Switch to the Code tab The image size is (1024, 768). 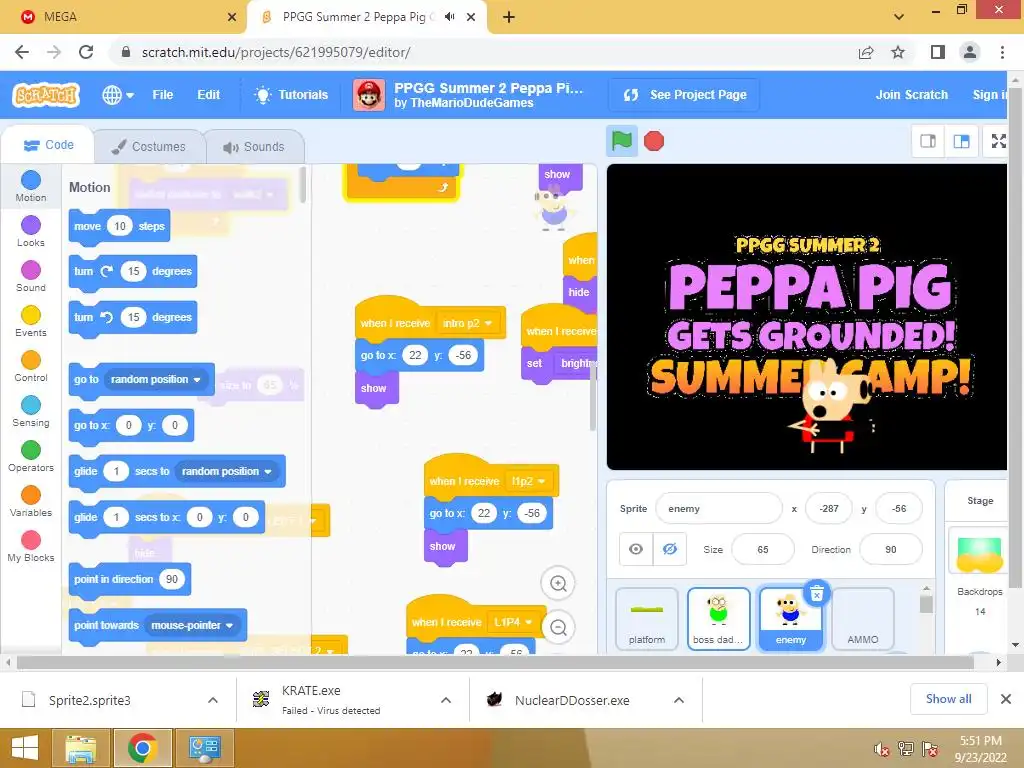click(48, 145)
